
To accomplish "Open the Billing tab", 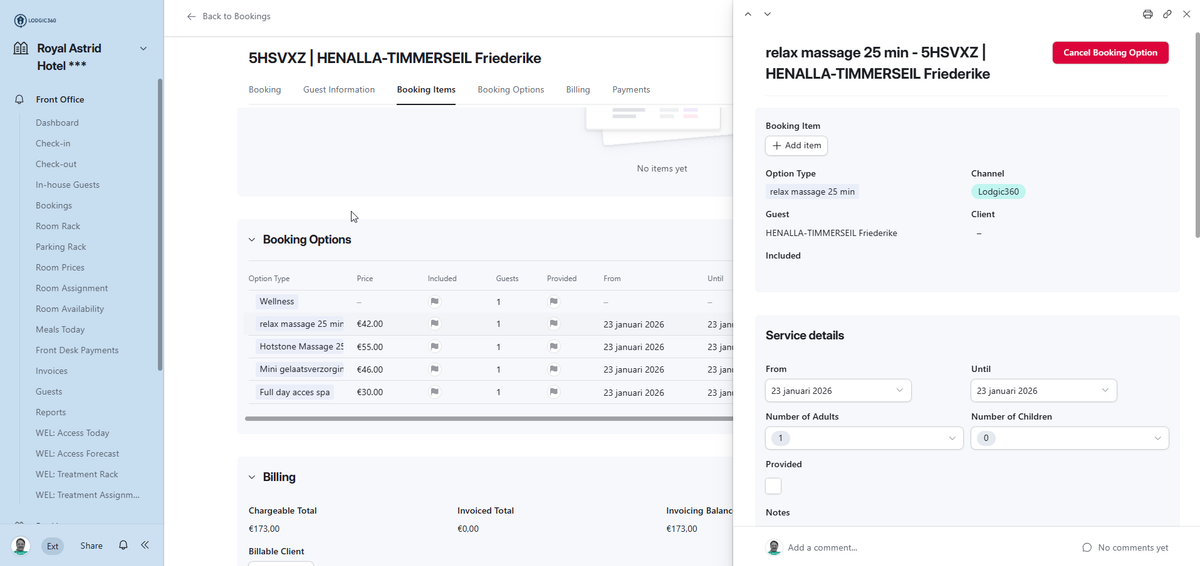I will tap(578, 90).
